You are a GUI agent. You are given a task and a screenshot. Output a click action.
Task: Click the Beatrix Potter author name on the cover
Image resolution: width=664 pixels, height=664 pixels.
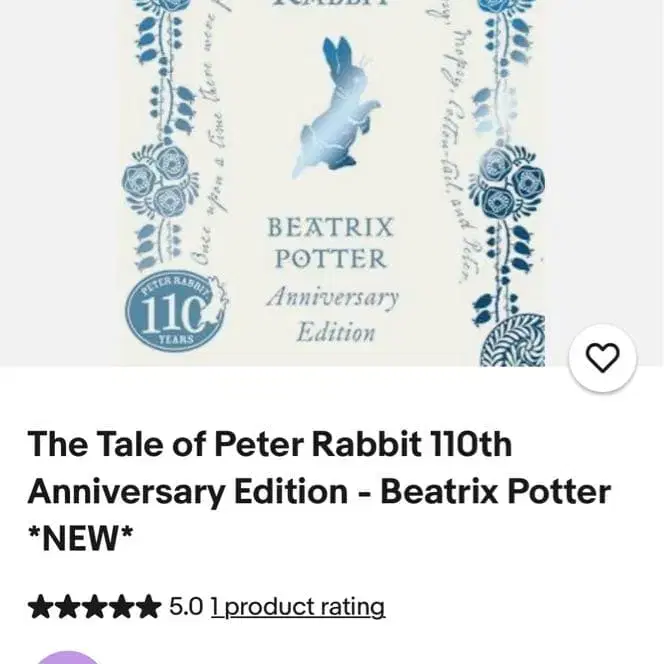[x=331, y=243]
